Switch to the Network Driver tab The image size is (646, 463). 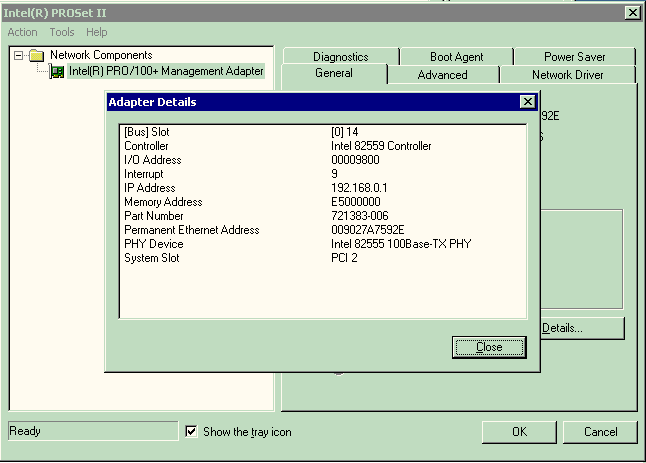click(x=567, y=75)
